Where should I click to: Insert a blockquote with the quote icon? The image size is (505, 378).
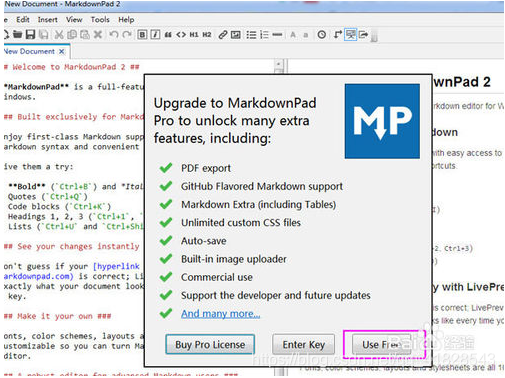pos(168,35)
